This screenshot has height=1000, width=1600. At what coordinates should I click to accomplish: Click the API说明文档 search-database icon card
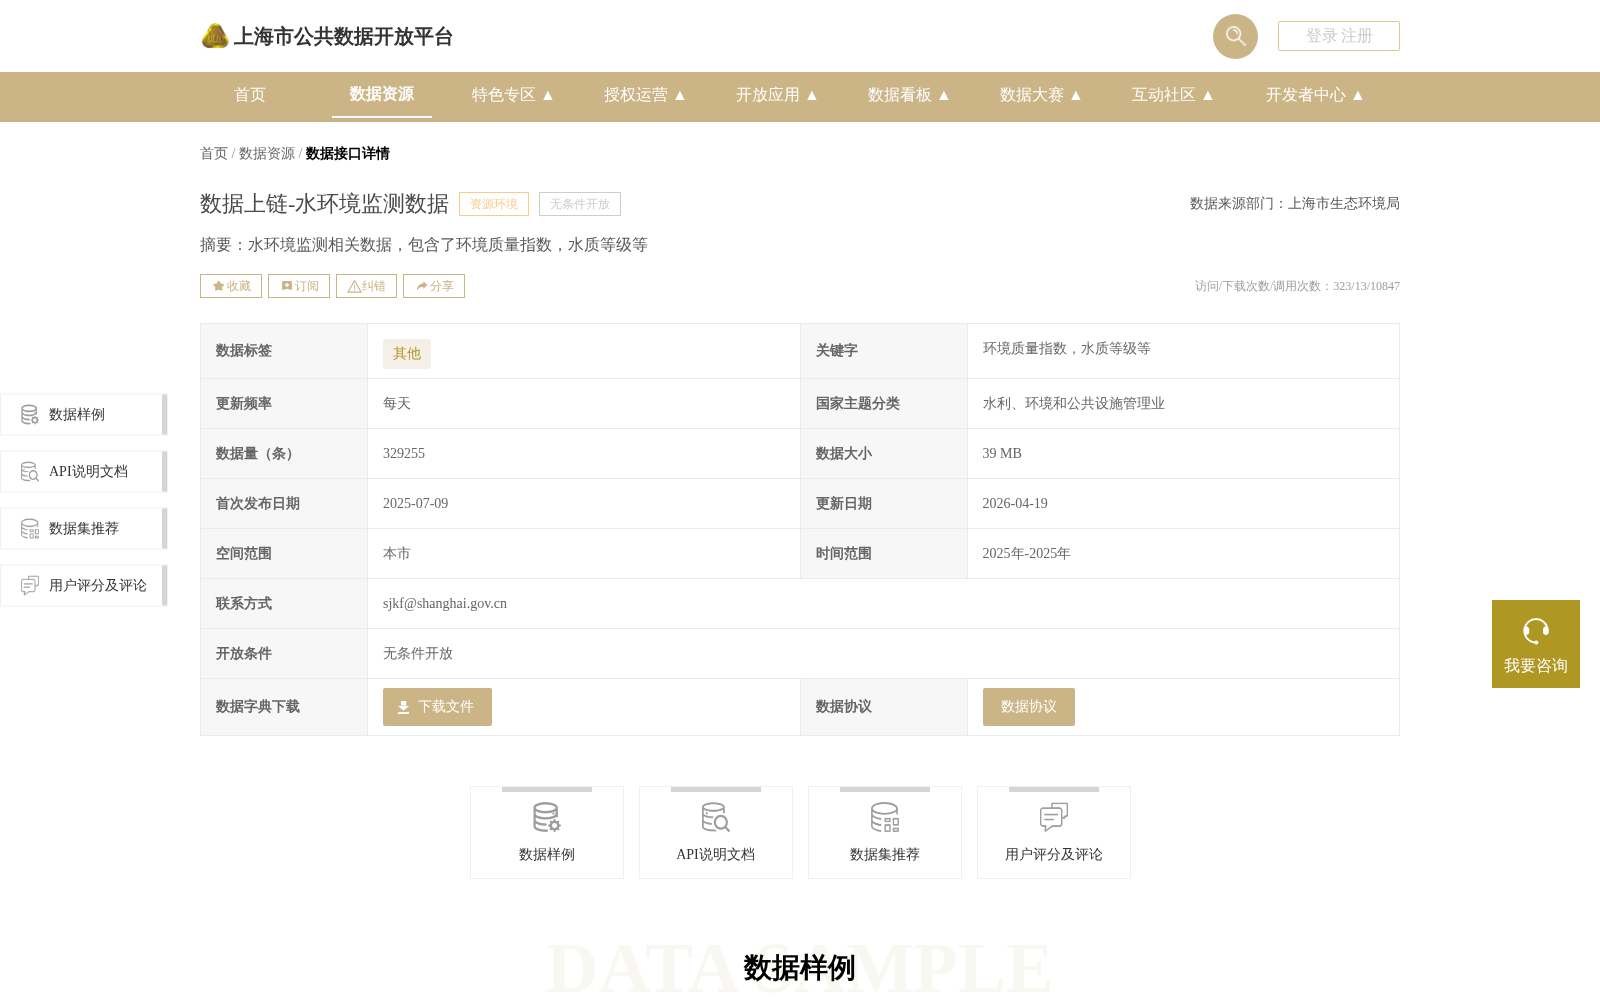(716, 832)
